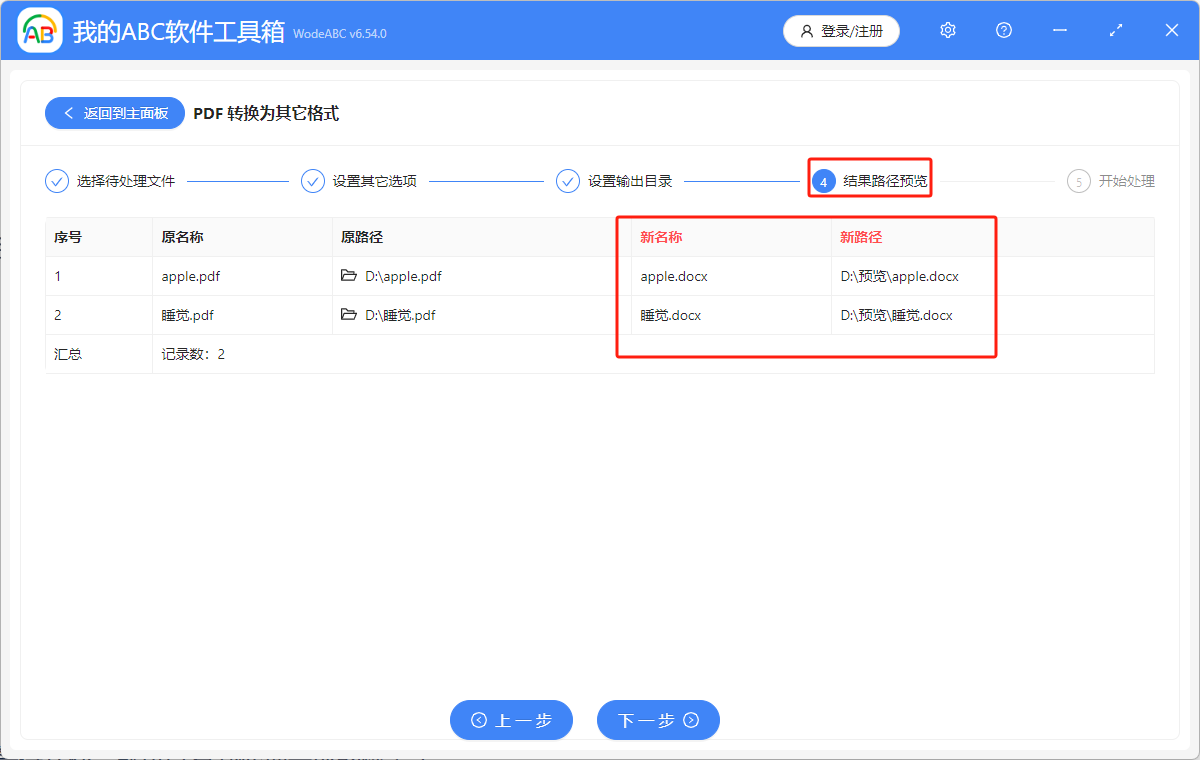Click the back arrow in 返回到主面板
Screen dimensions: 1200x760
click(x=68, y=112)
